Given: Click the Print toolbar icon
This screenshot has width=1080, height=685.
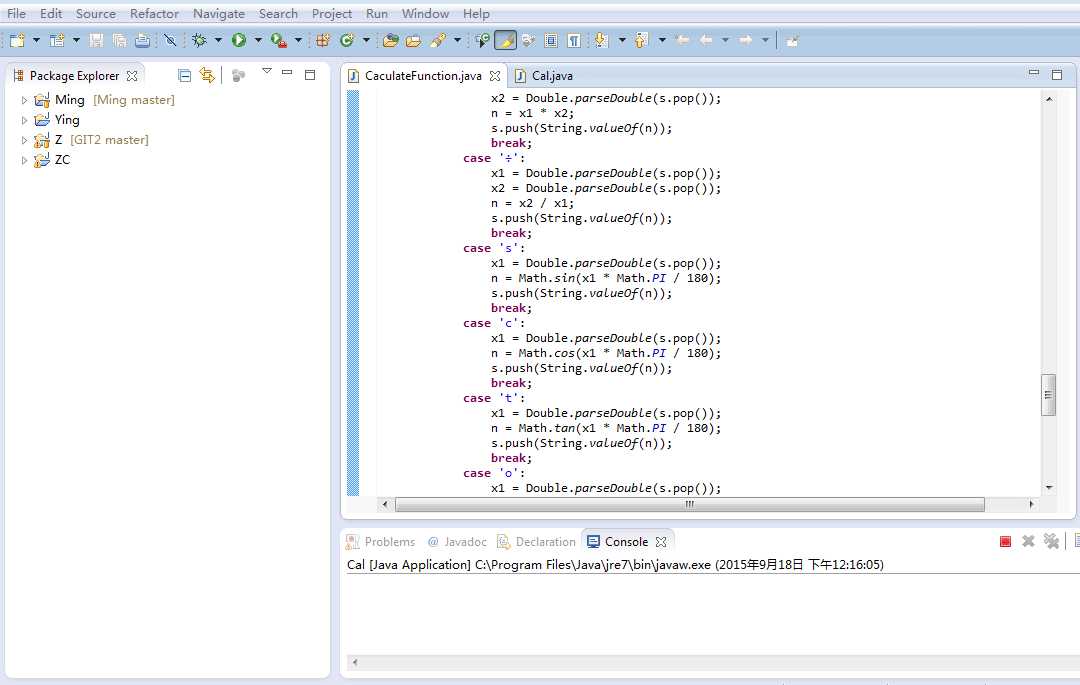Looking at the screenshot, I should pos(143,41).
